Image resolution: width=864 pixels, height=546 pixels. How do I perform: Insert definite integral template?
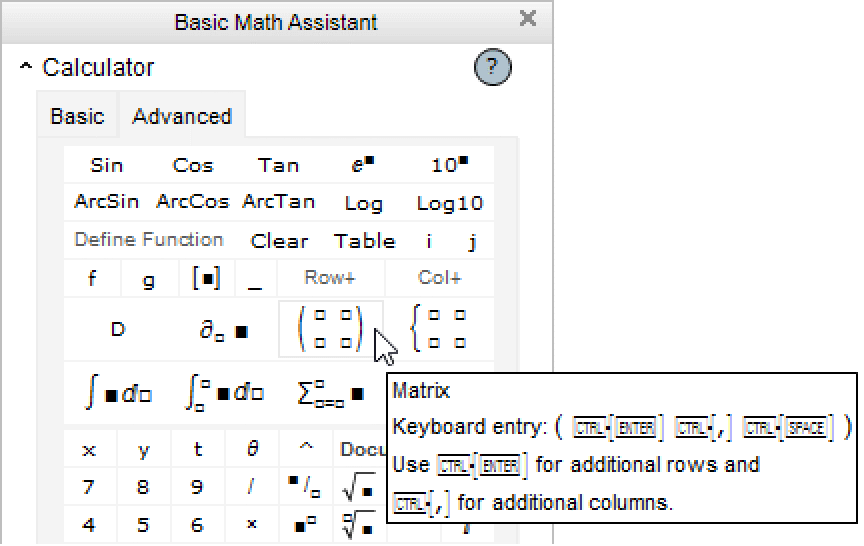coord(224,392)
